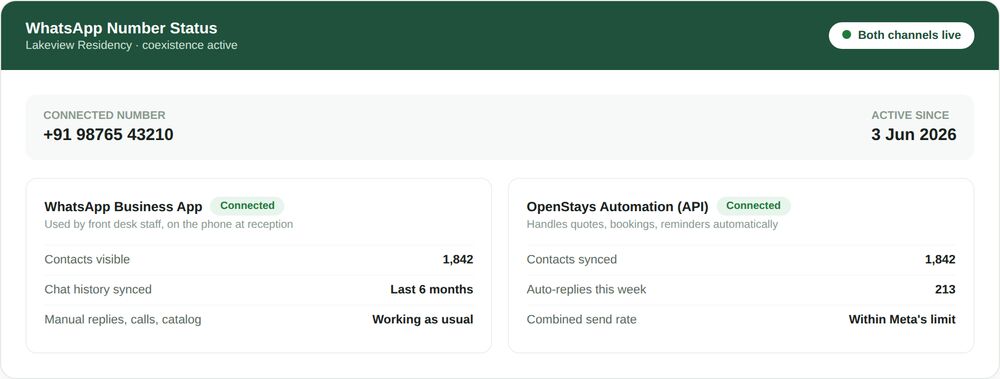Select the WhatsApp Number Status heading
Image resolution: width=1000 pixels, height=379 pixels.
click(x=121, y=28)
